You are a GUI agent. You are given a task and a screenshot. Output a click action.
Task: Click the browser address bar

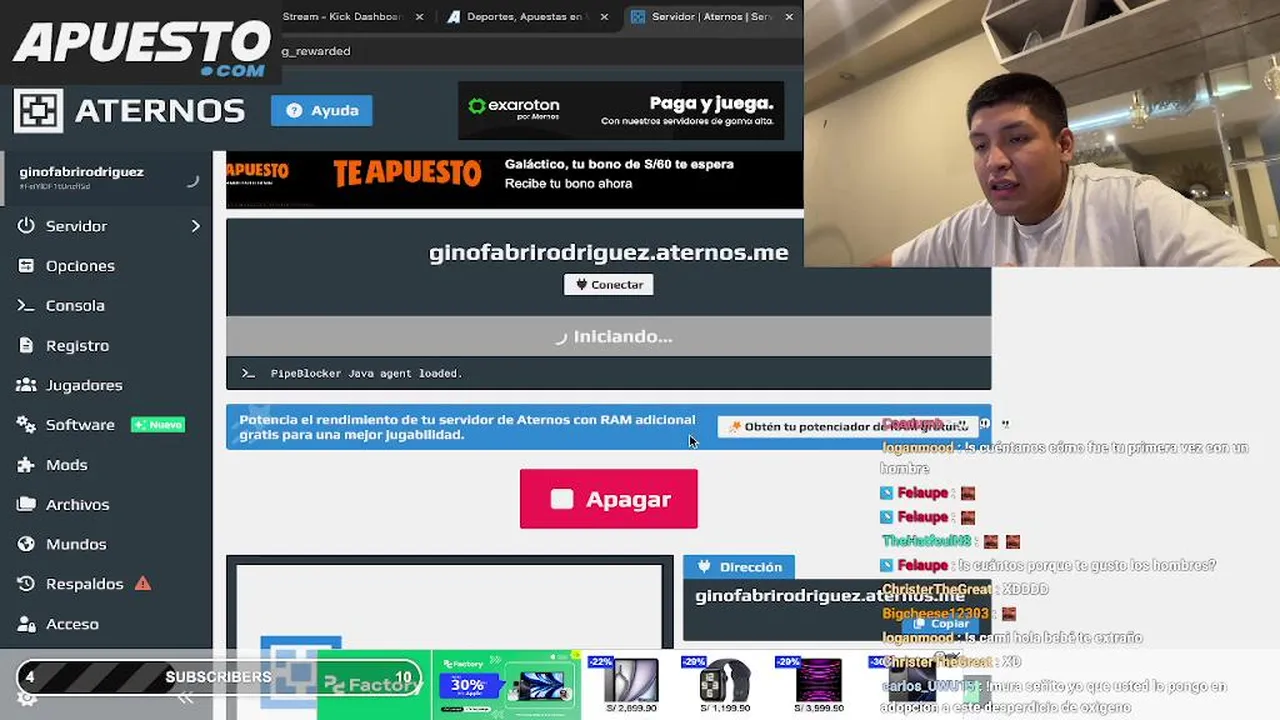pos(540,51)
